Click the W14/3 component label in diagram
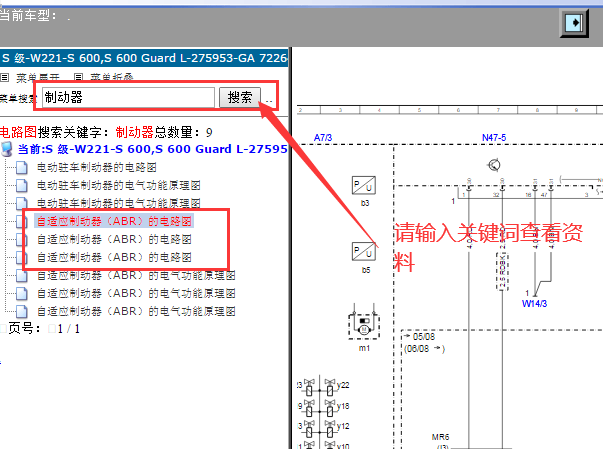Image resolution: width=603 pixels, height=449 pixels. [534, 304]
